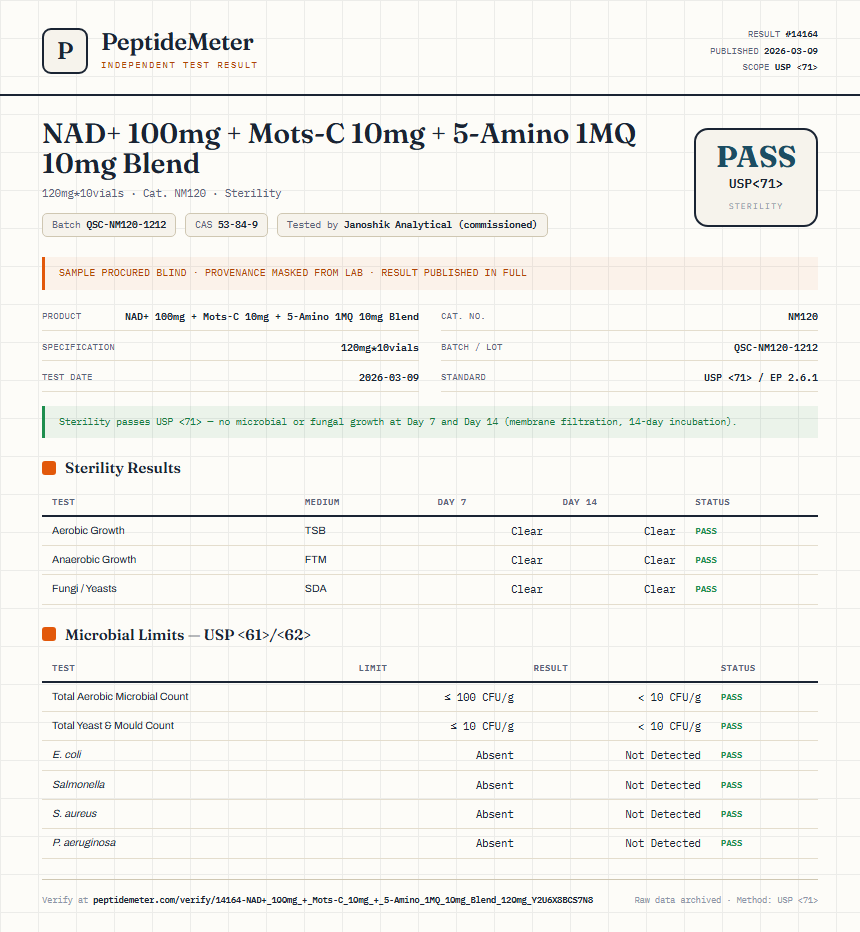The height and width of the screenshot is (932, 860).
Task: Click the Total Yeast & Mould Count label
Action: pos(113,726)
